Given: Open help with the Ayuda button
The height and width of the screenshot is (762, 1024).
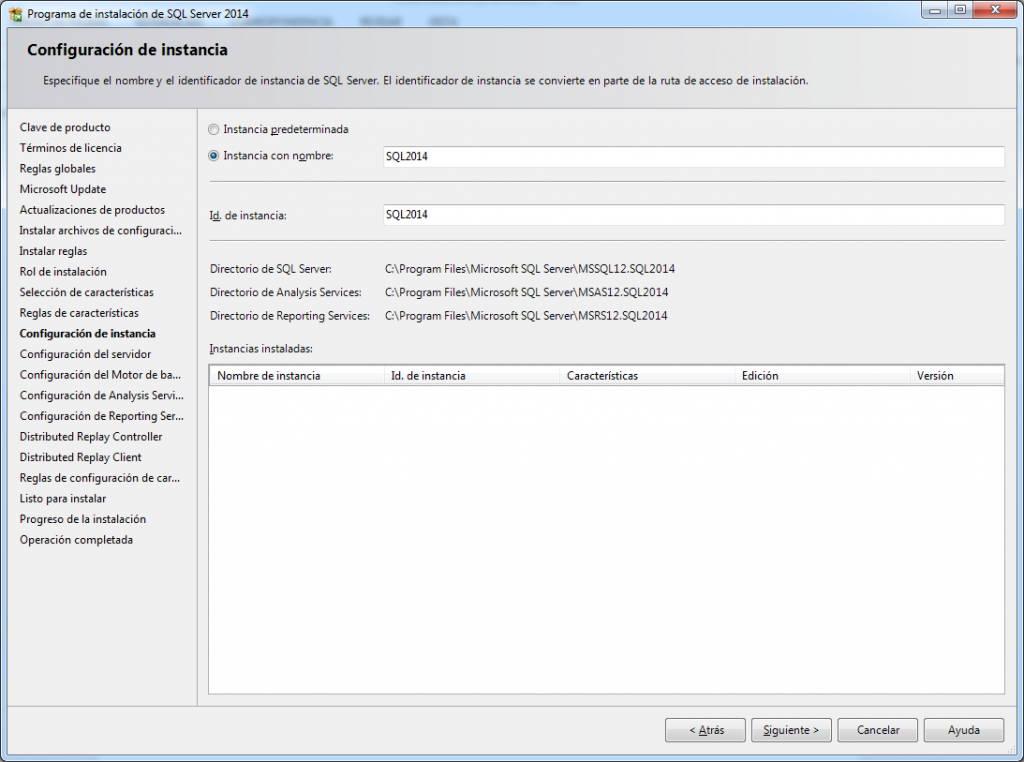Looking at the screenshot, I should (x=963, y=730).
